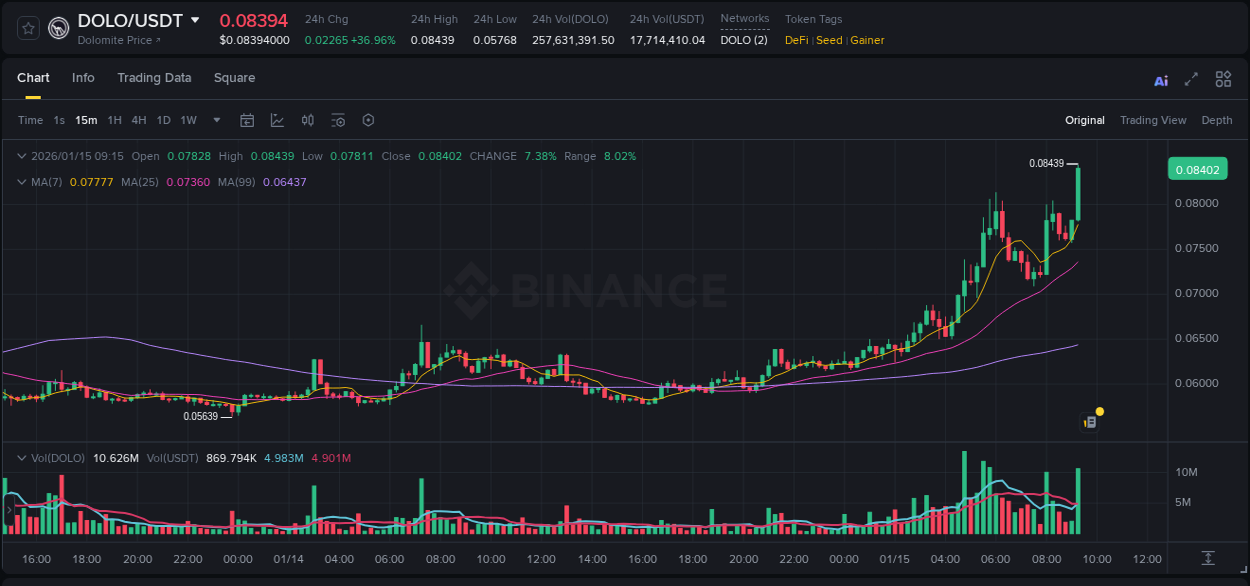Switch to the Trading Data tab

click(154, 77)
